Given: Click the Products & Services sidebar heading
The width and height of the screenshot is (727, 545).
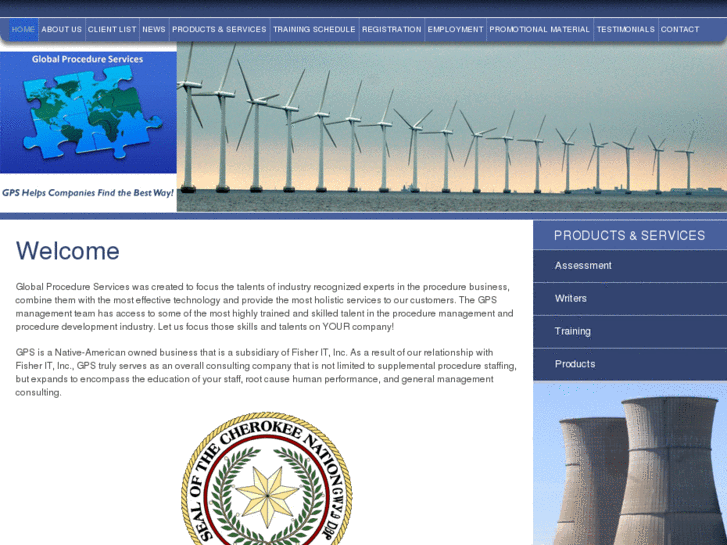Looking at the screenshot, I should click(630, 236).
